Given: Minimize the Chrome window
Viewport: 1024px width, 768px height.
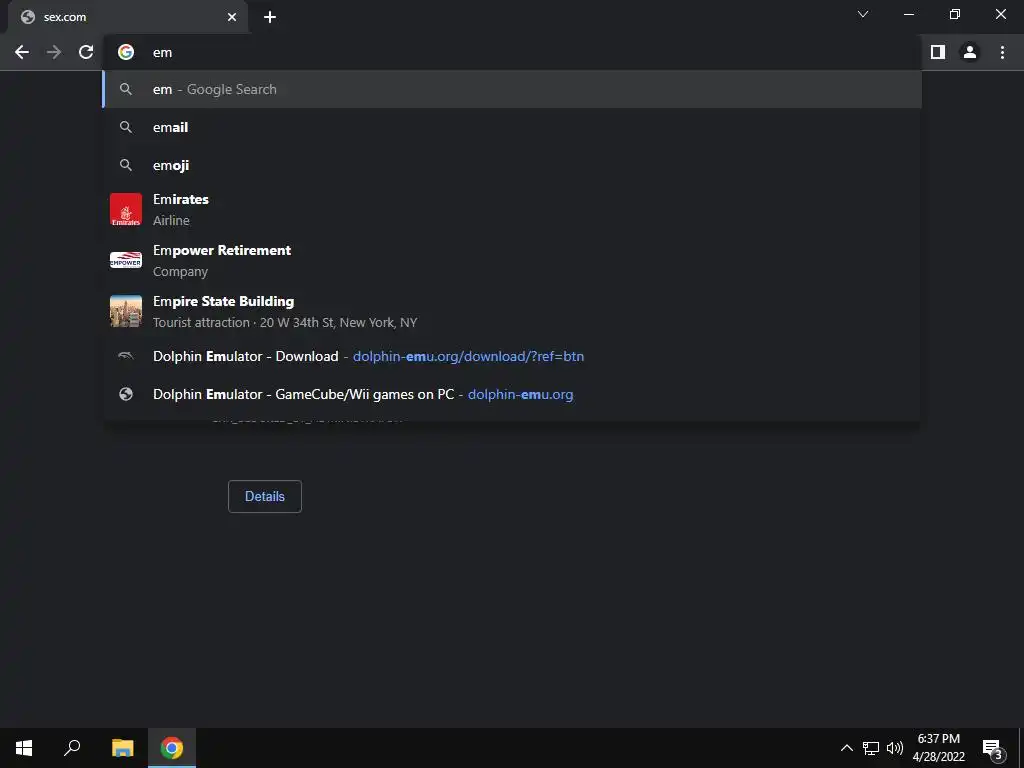Looking at the screenshot, I should click(x=909, y=14).
